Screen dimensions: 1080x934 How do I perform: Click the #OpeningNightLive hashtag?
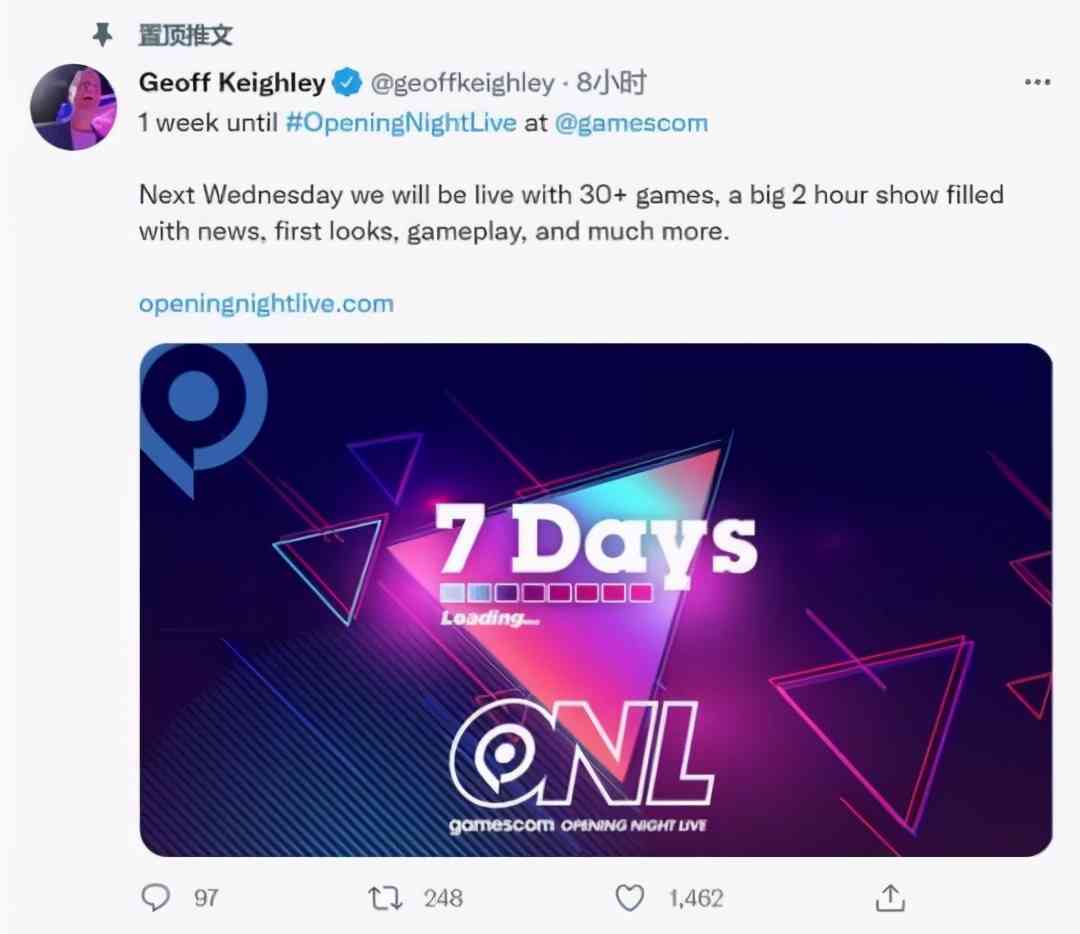coord(401,123)
